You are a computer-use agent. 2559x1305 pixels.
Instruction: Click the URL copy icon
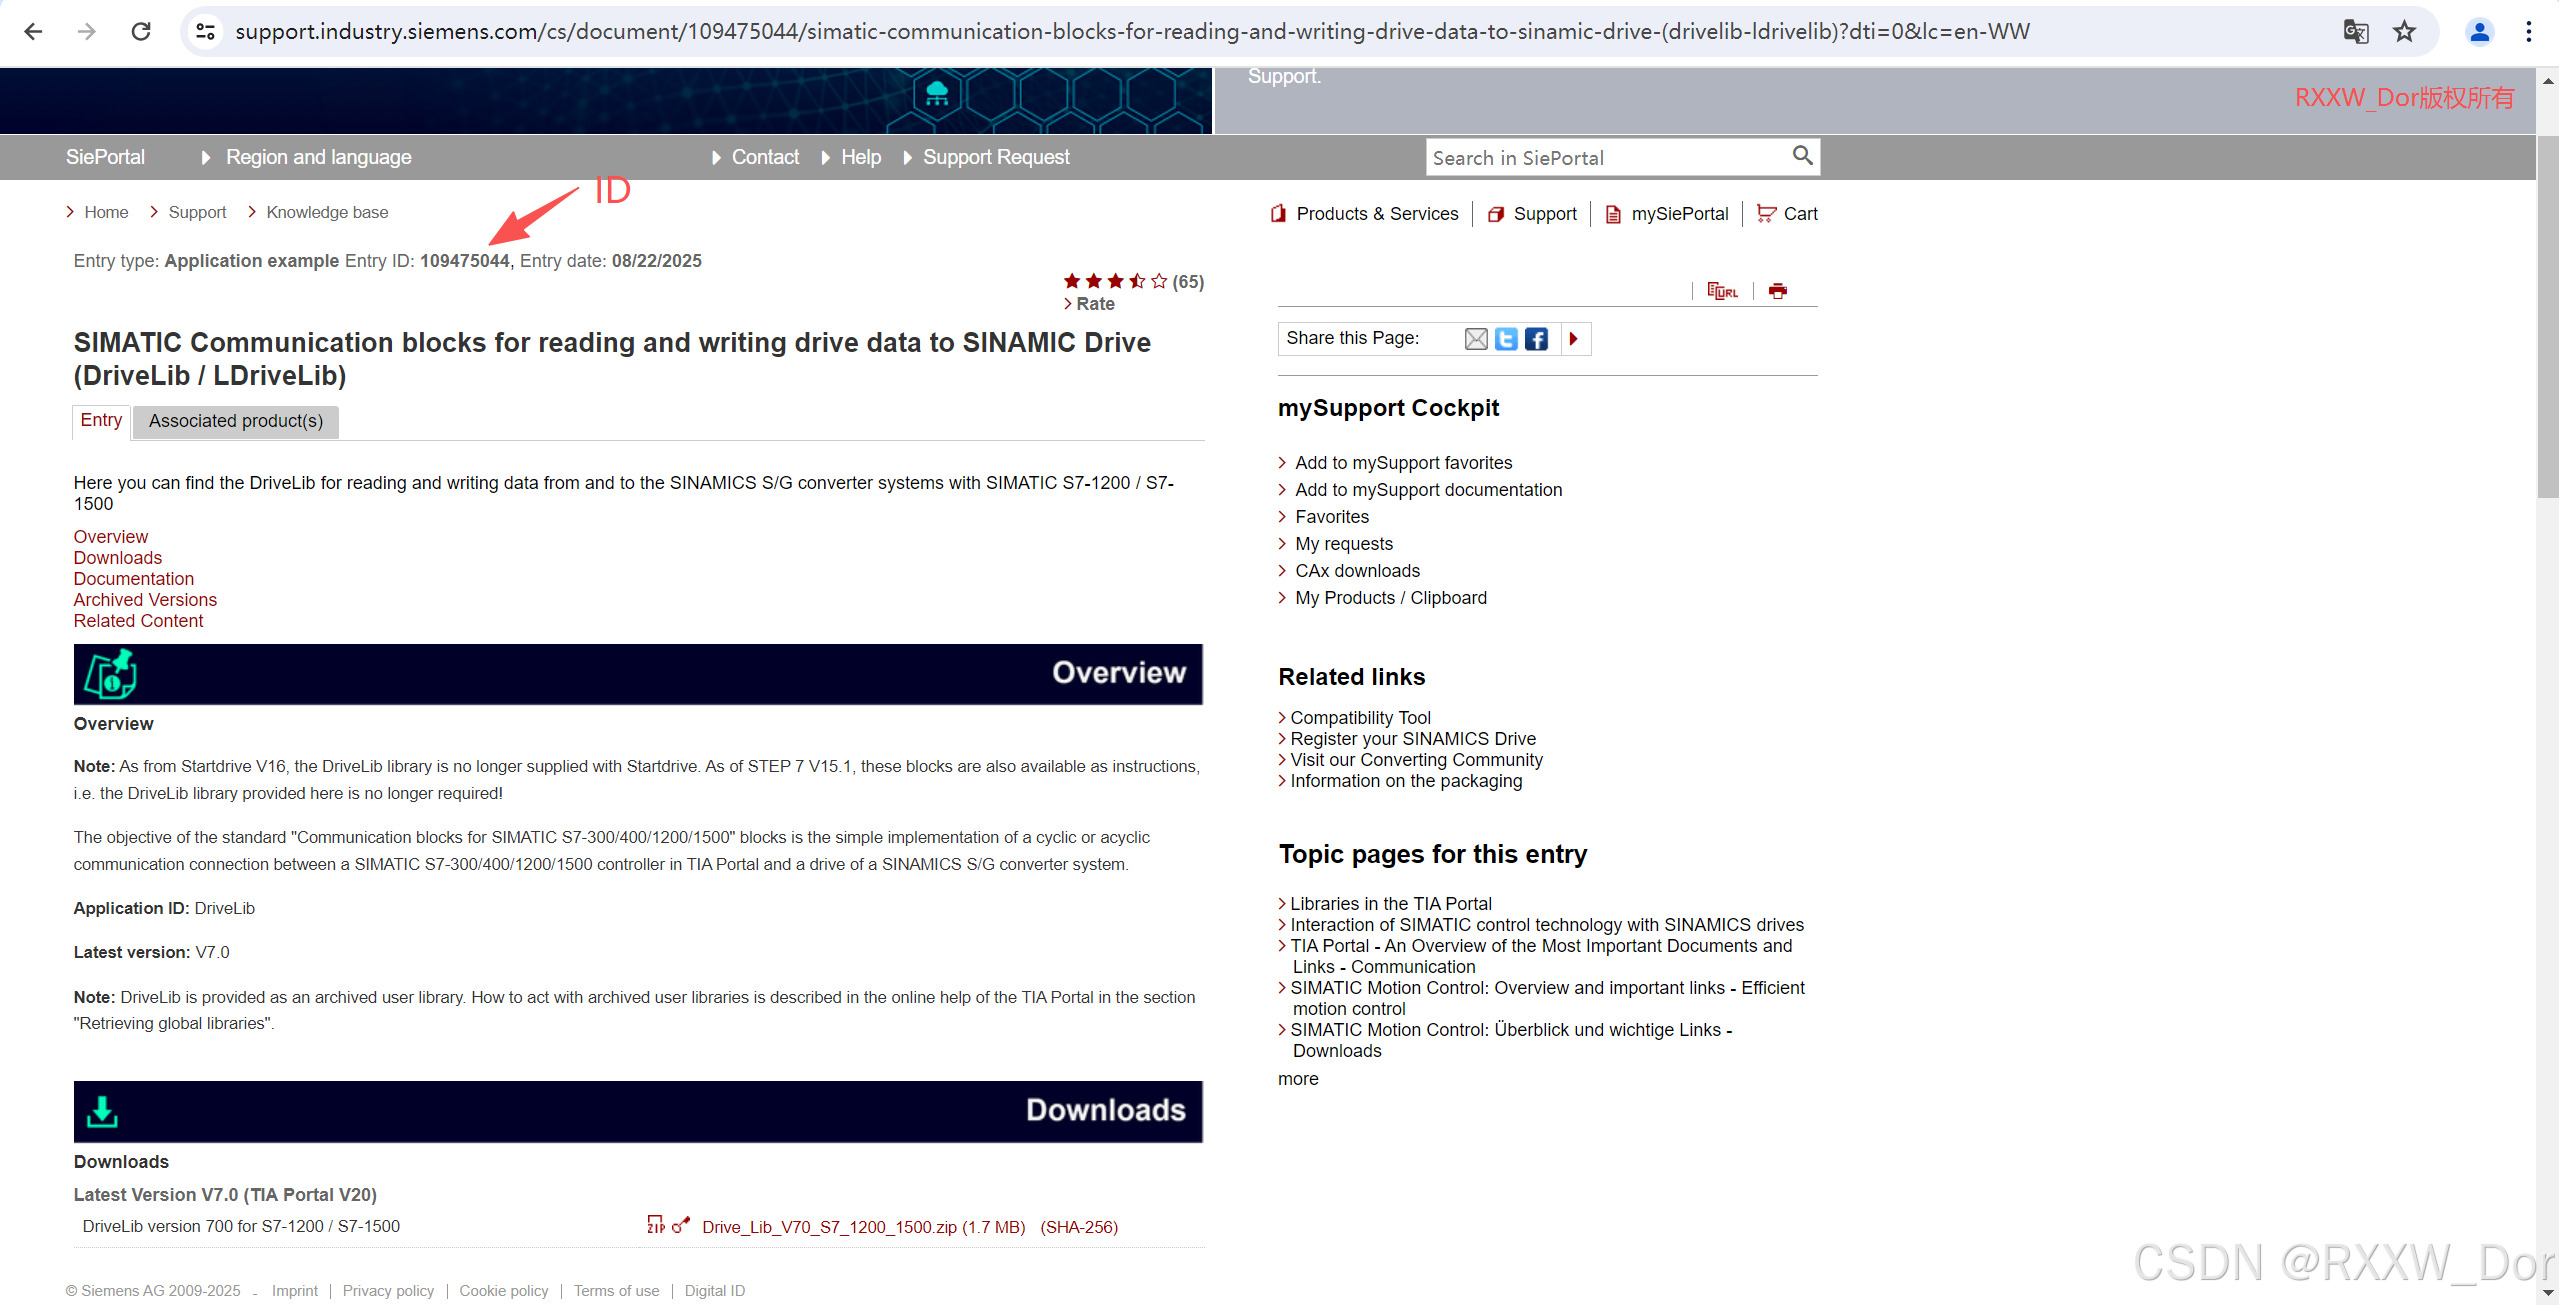[1722, 291]
